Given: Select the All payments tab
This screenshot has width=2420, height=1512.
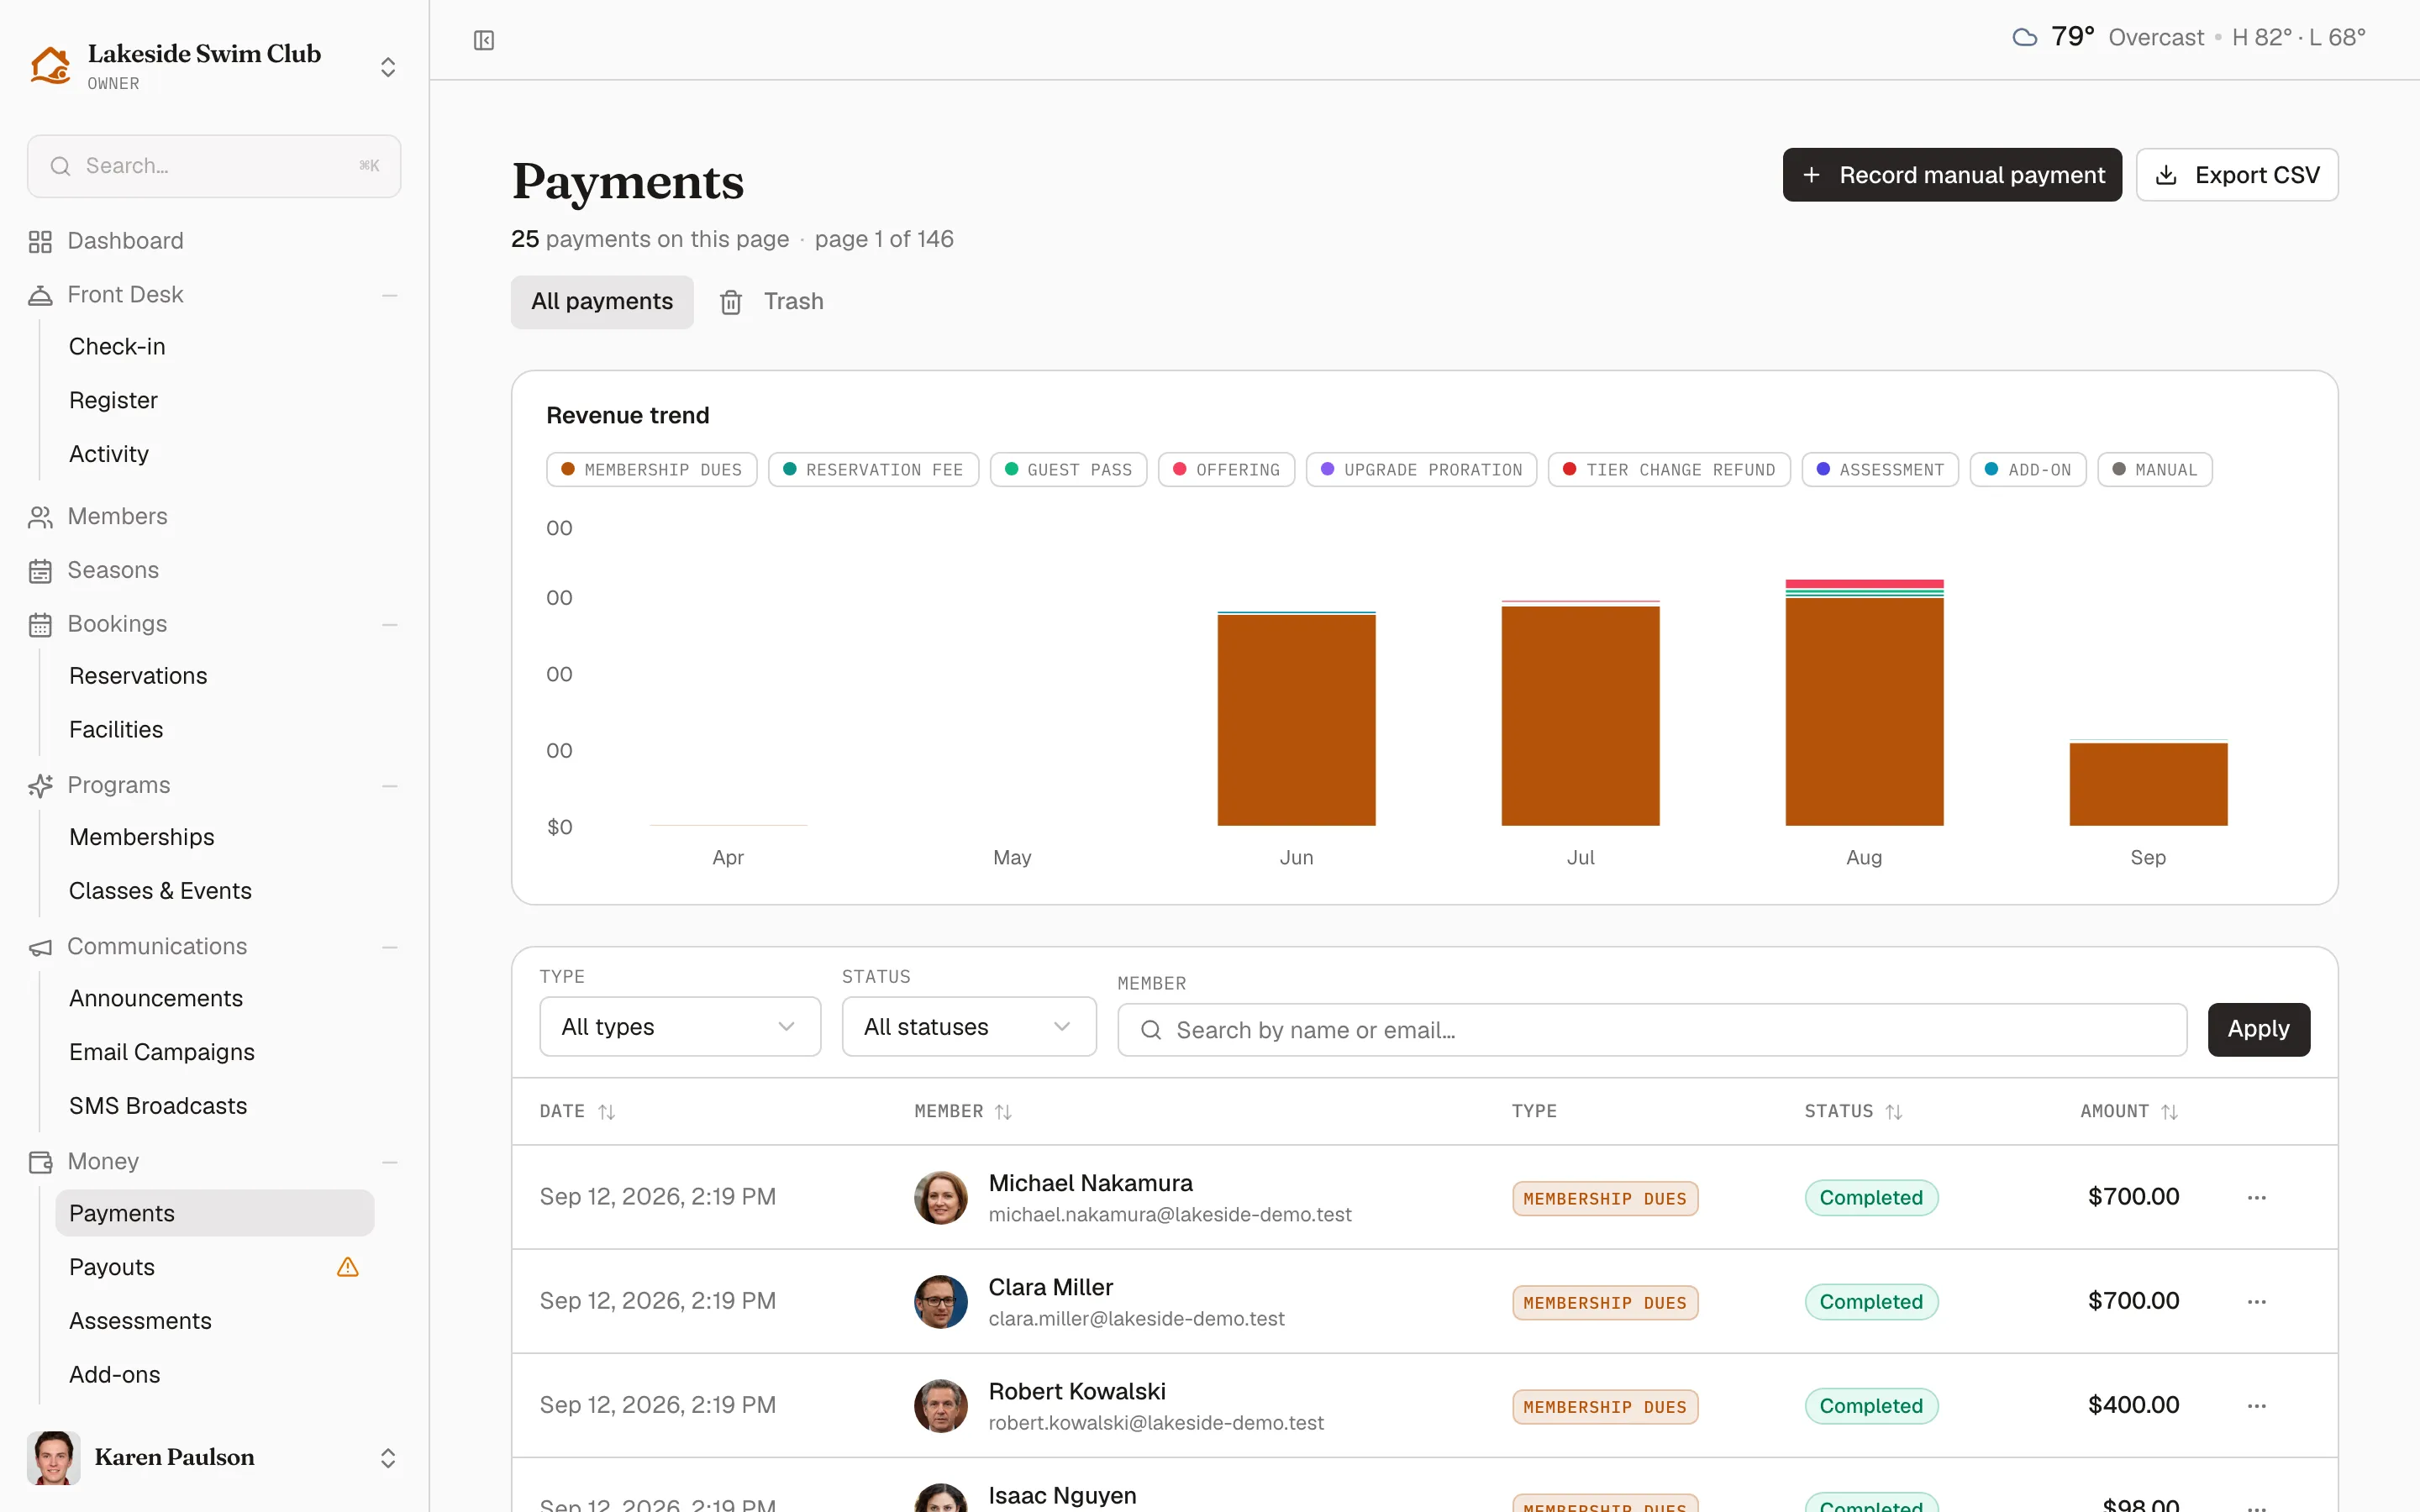Looking at the screenshot, I should coord(602,301).
